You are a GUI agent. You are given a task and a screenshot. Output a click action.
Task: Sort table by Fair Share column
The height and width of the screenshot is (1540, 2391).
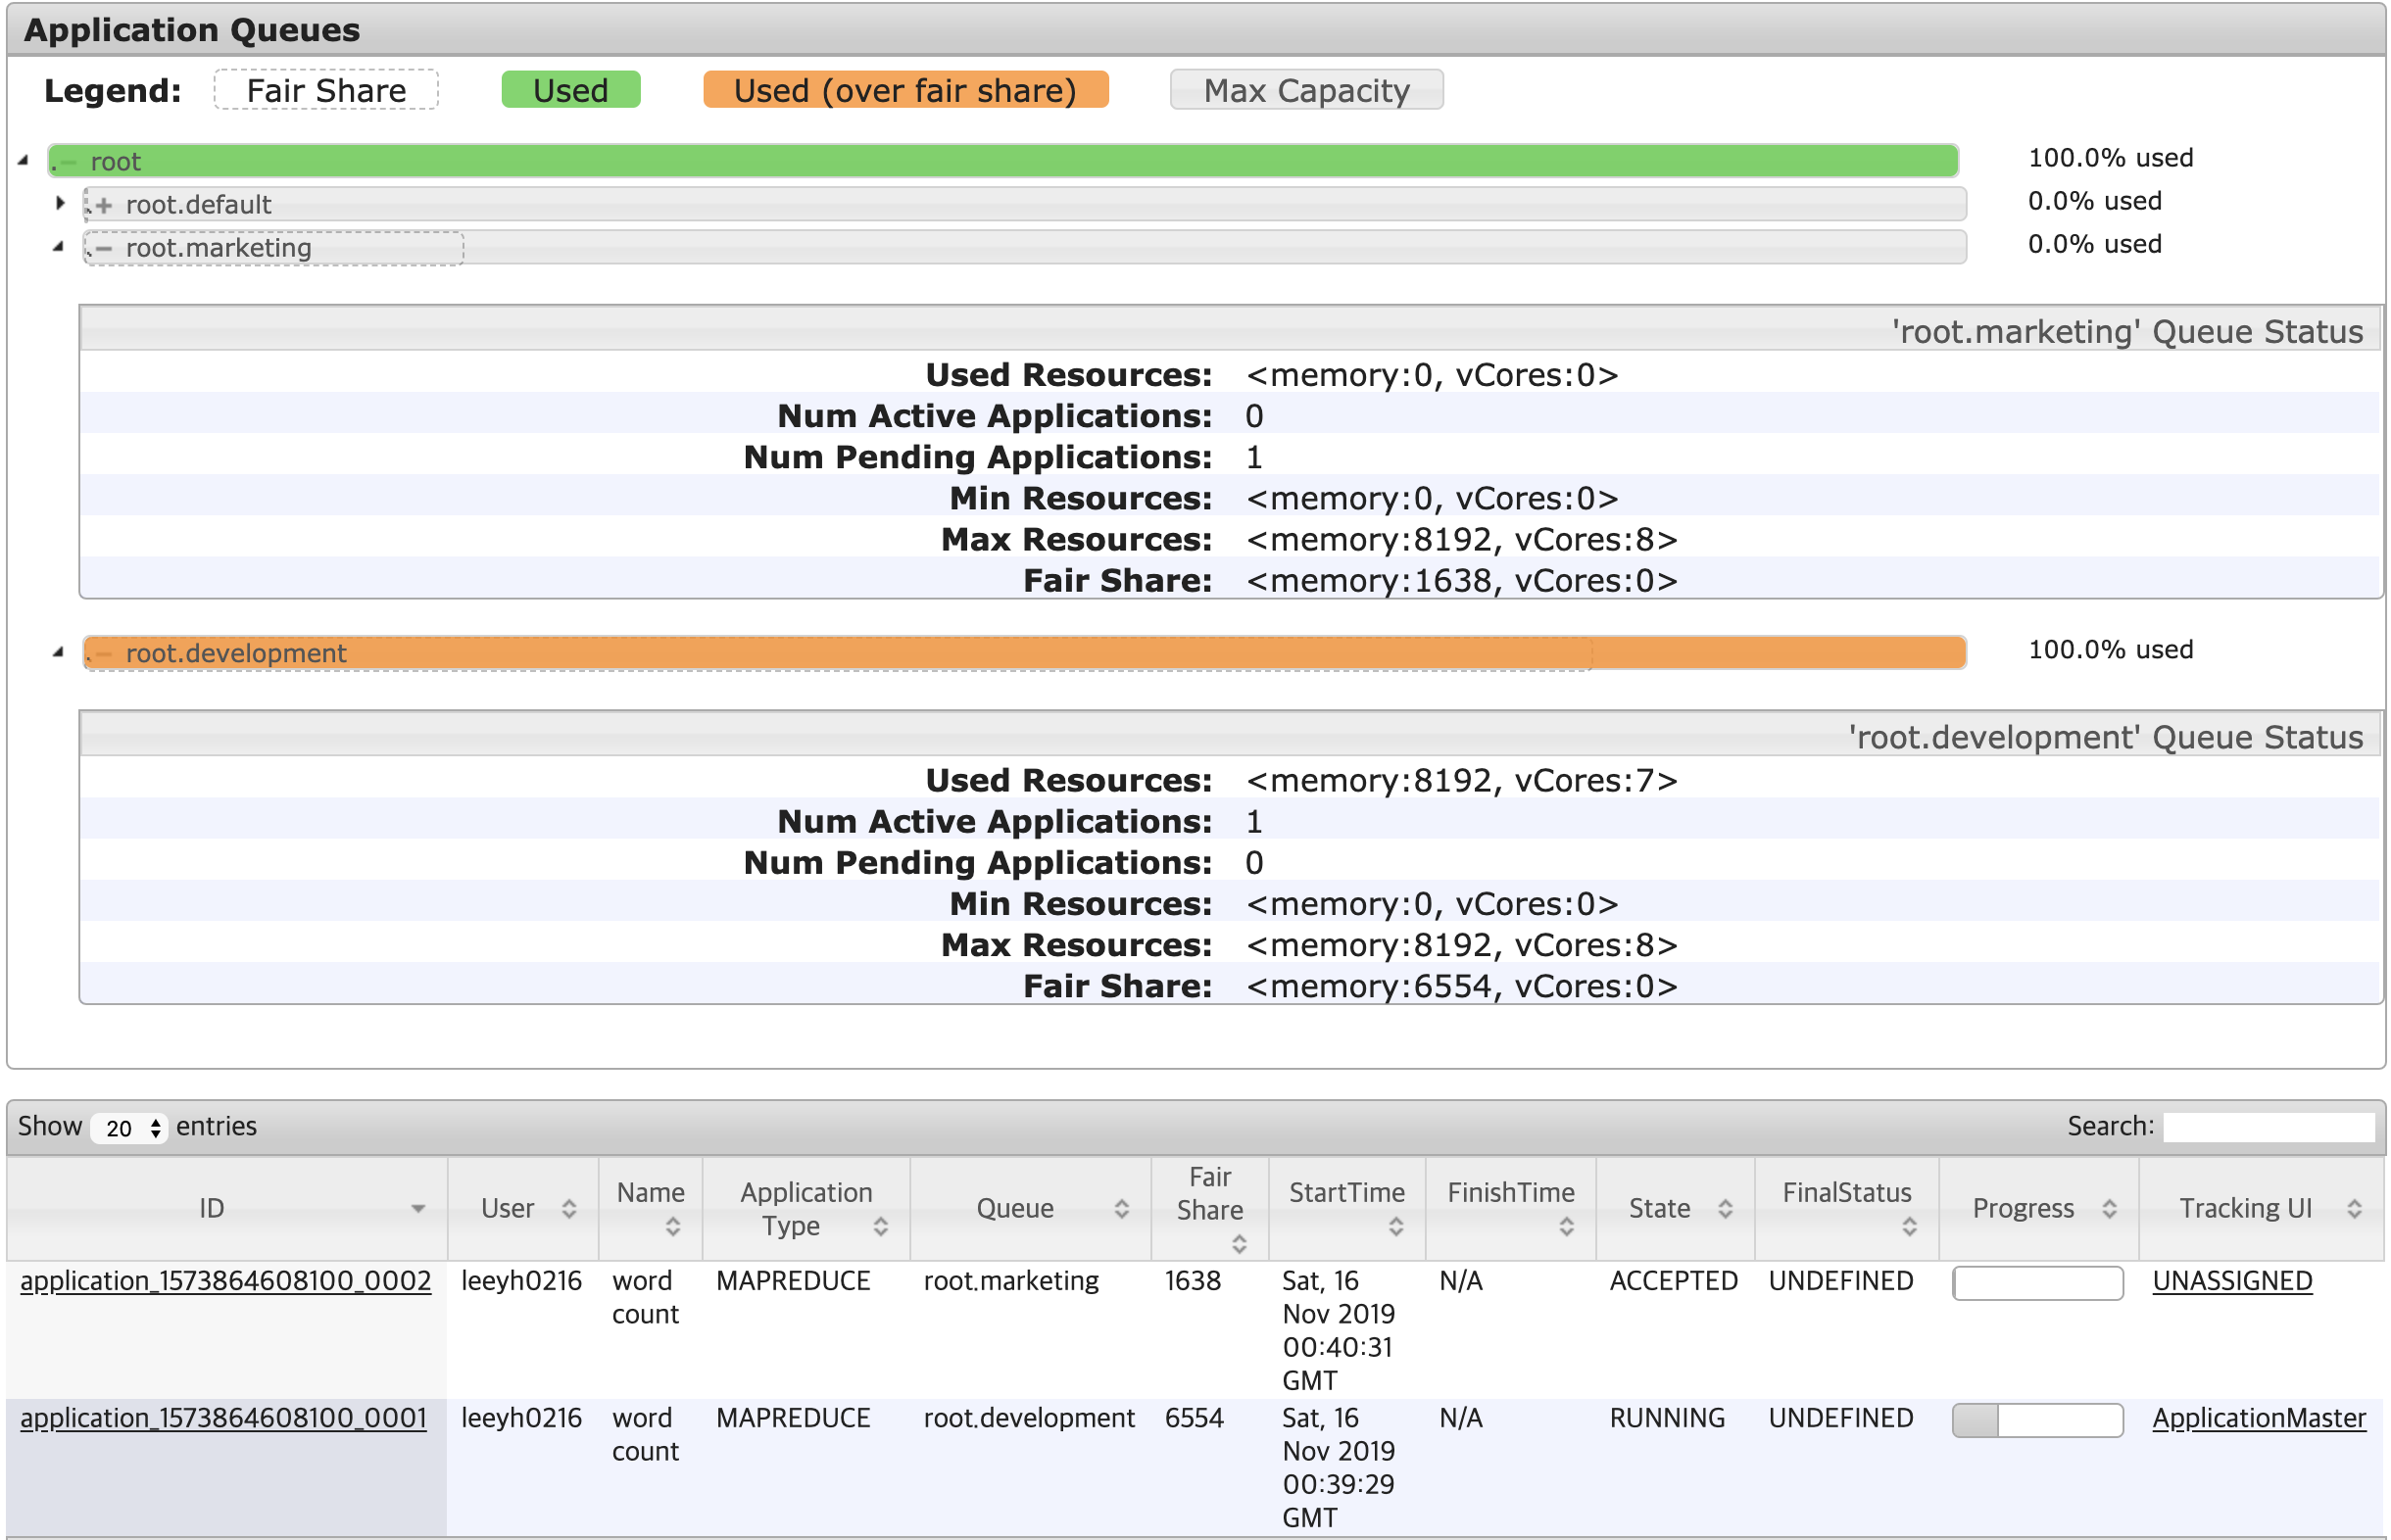coord(1239,1243)
